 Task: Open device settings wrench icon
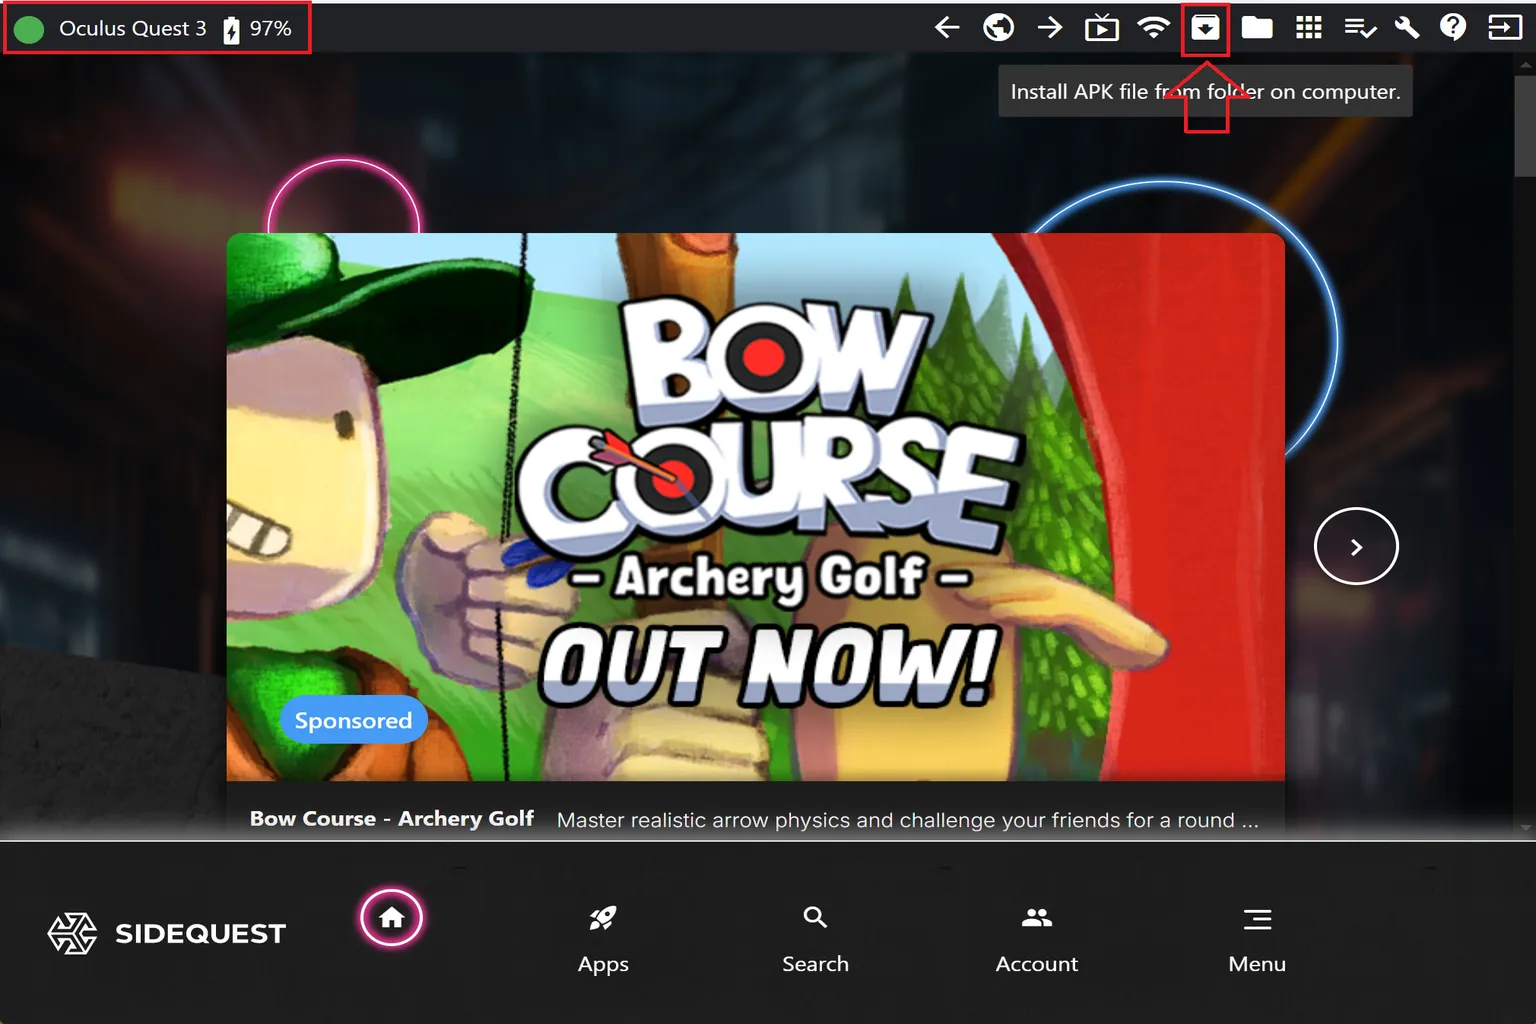pyautogui.click(x=1407, y=28)
